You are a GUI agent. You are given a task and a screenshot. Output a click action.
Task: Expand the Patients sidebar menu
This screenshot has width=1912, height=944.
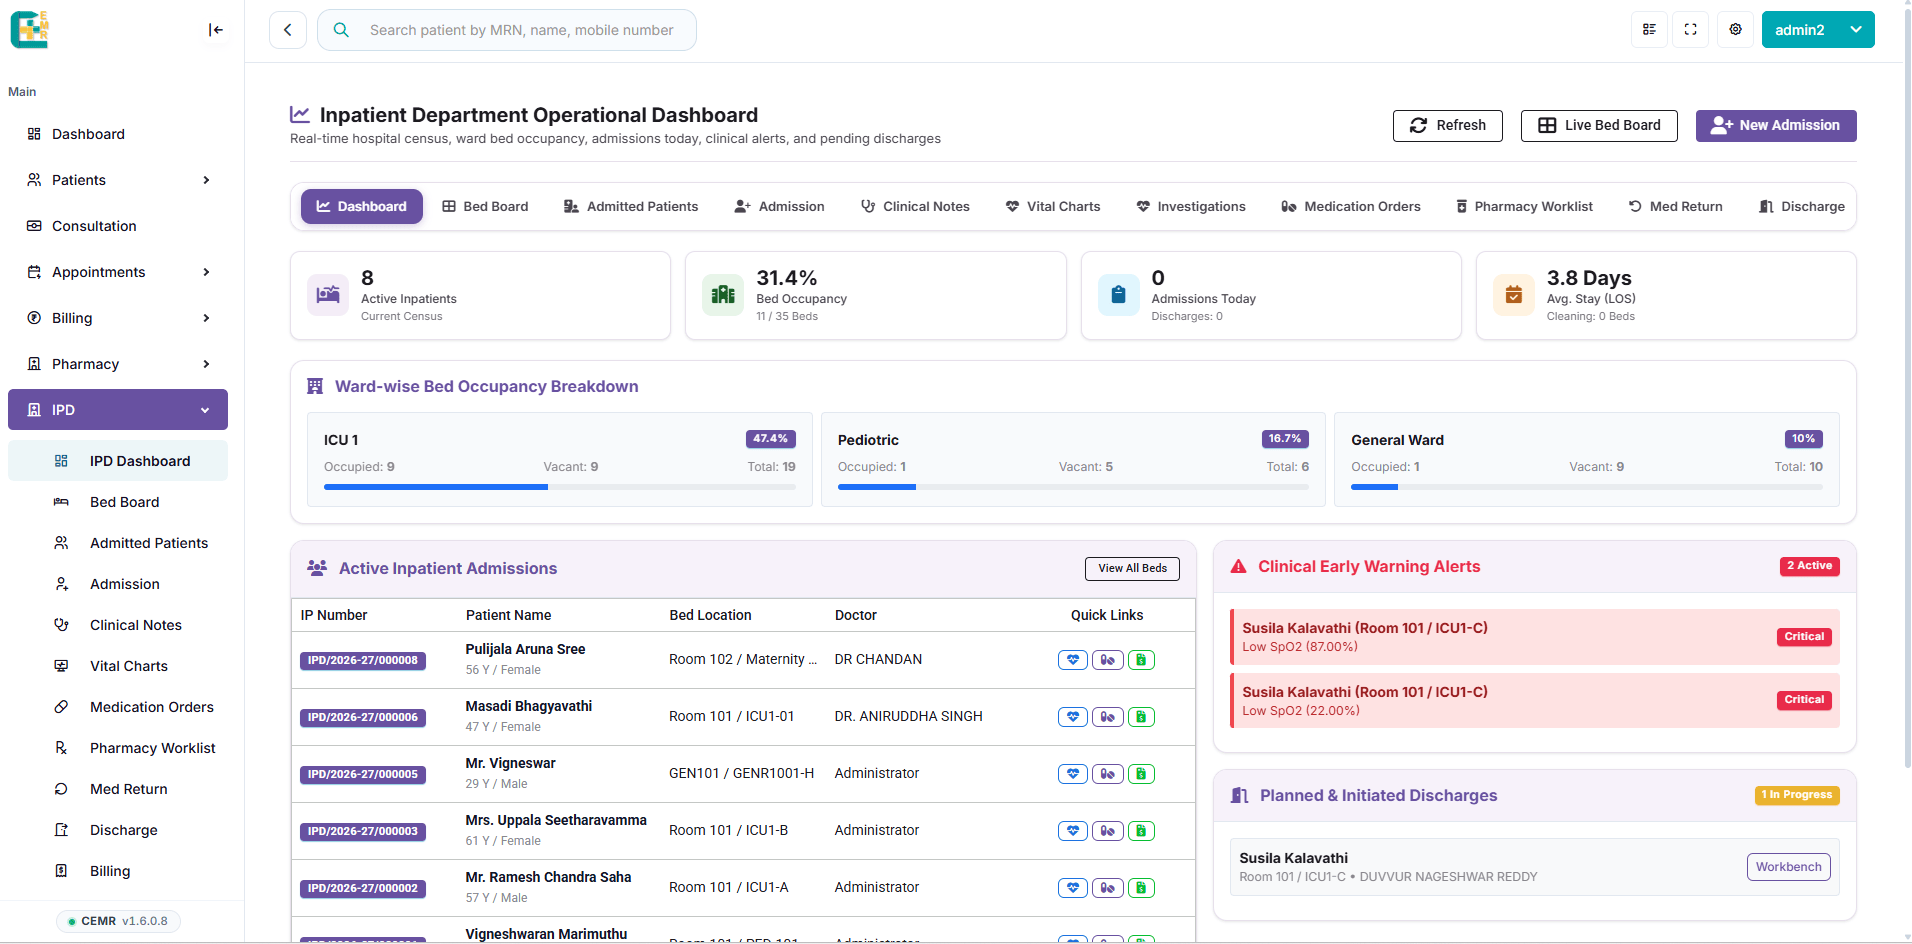click(x=118, y=180)
